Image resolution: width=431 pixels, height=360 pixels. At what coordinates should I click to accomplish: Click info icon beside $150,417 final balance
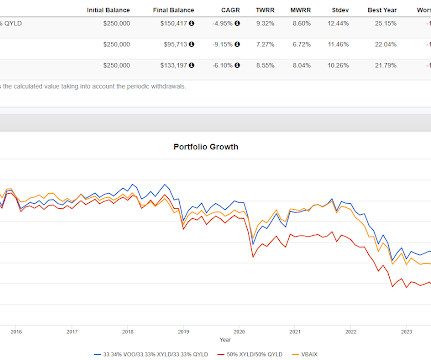pos(191,23)
